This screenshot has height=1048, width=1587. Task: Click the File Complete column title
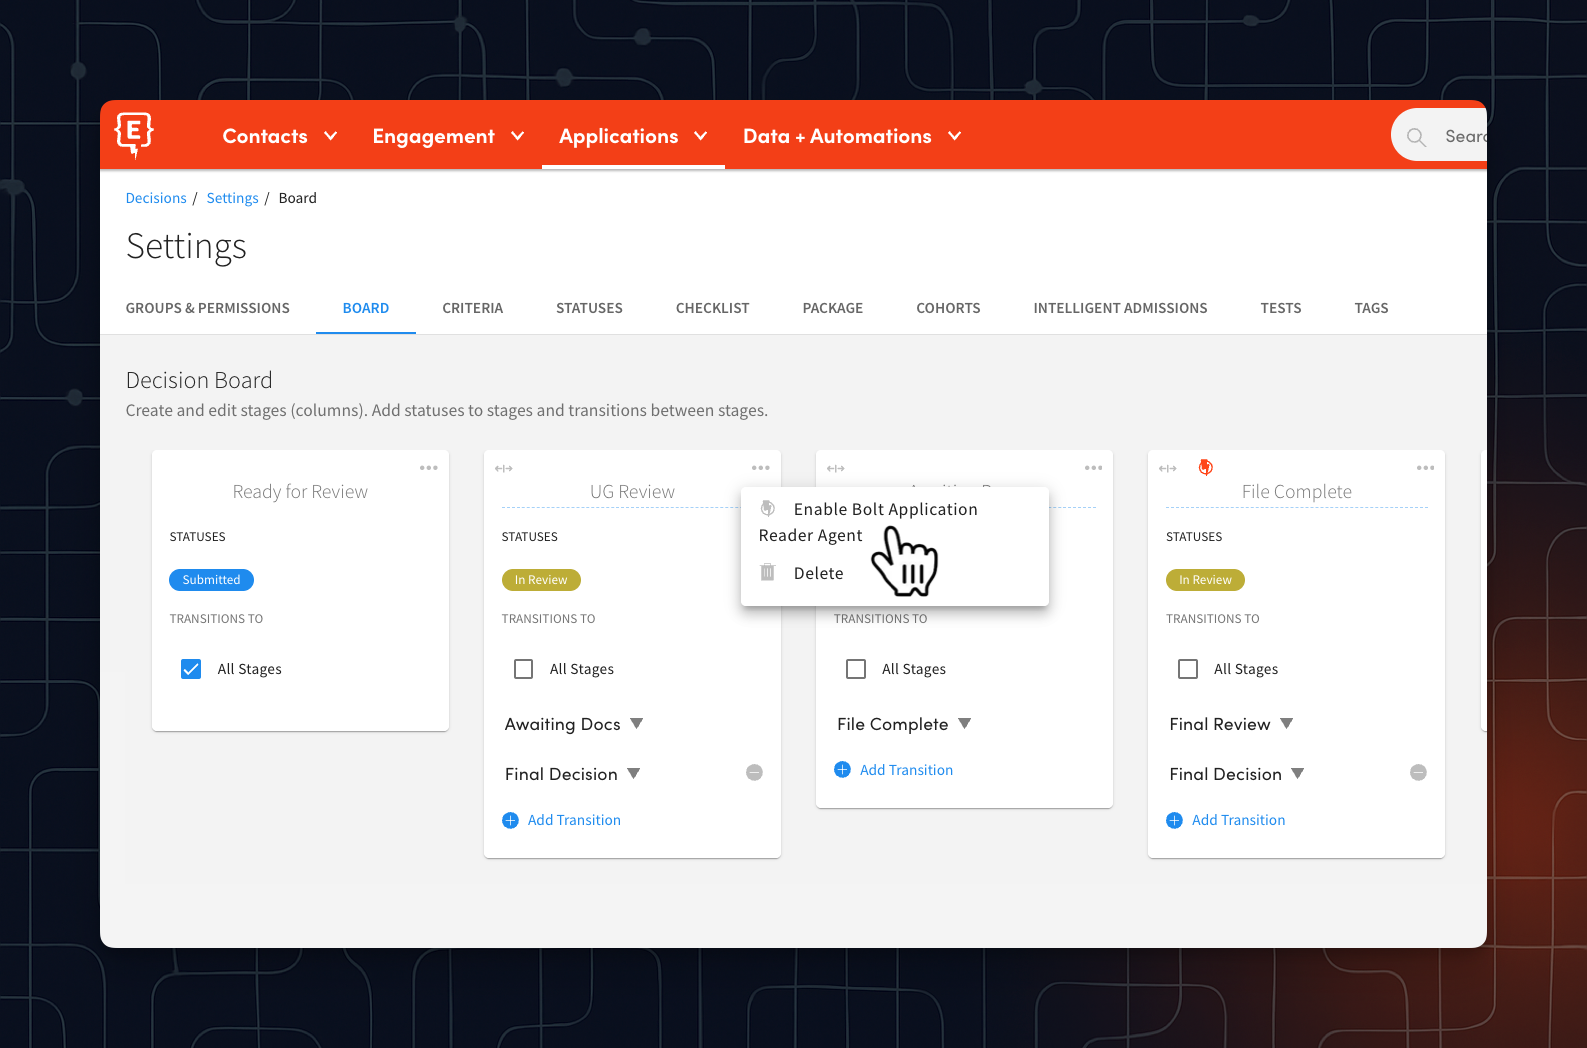coord(1297,492)
